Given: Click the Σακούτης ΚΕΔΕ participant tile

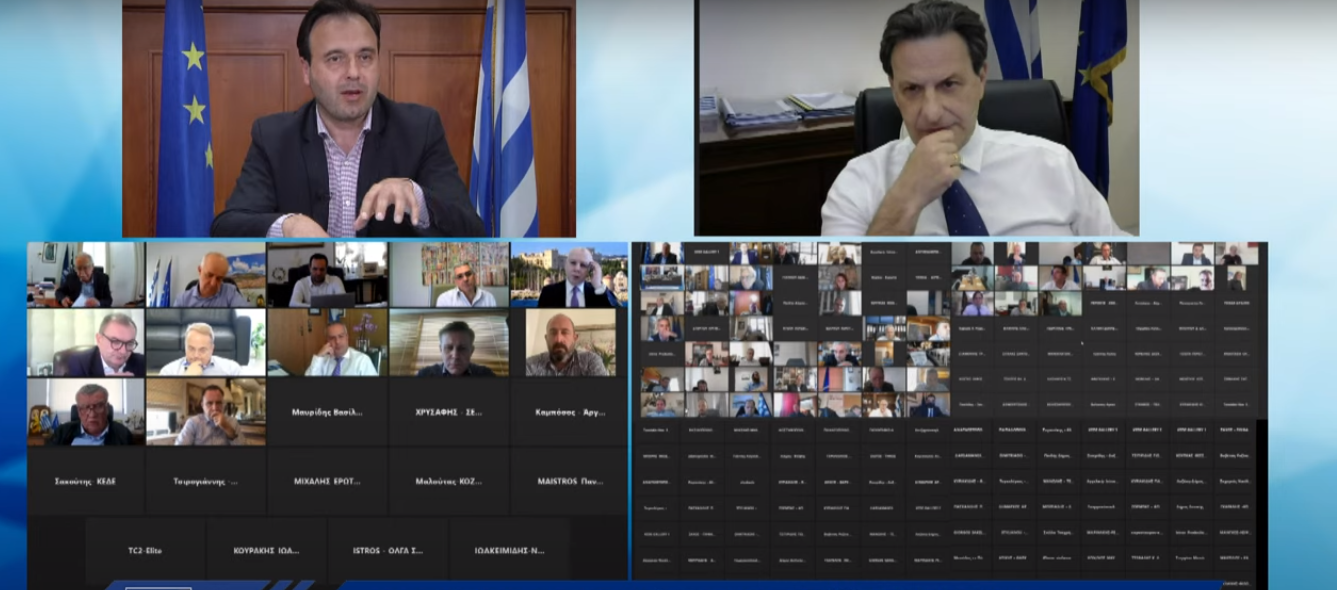Looking at the screenshot, I should [x=85, y=481].
